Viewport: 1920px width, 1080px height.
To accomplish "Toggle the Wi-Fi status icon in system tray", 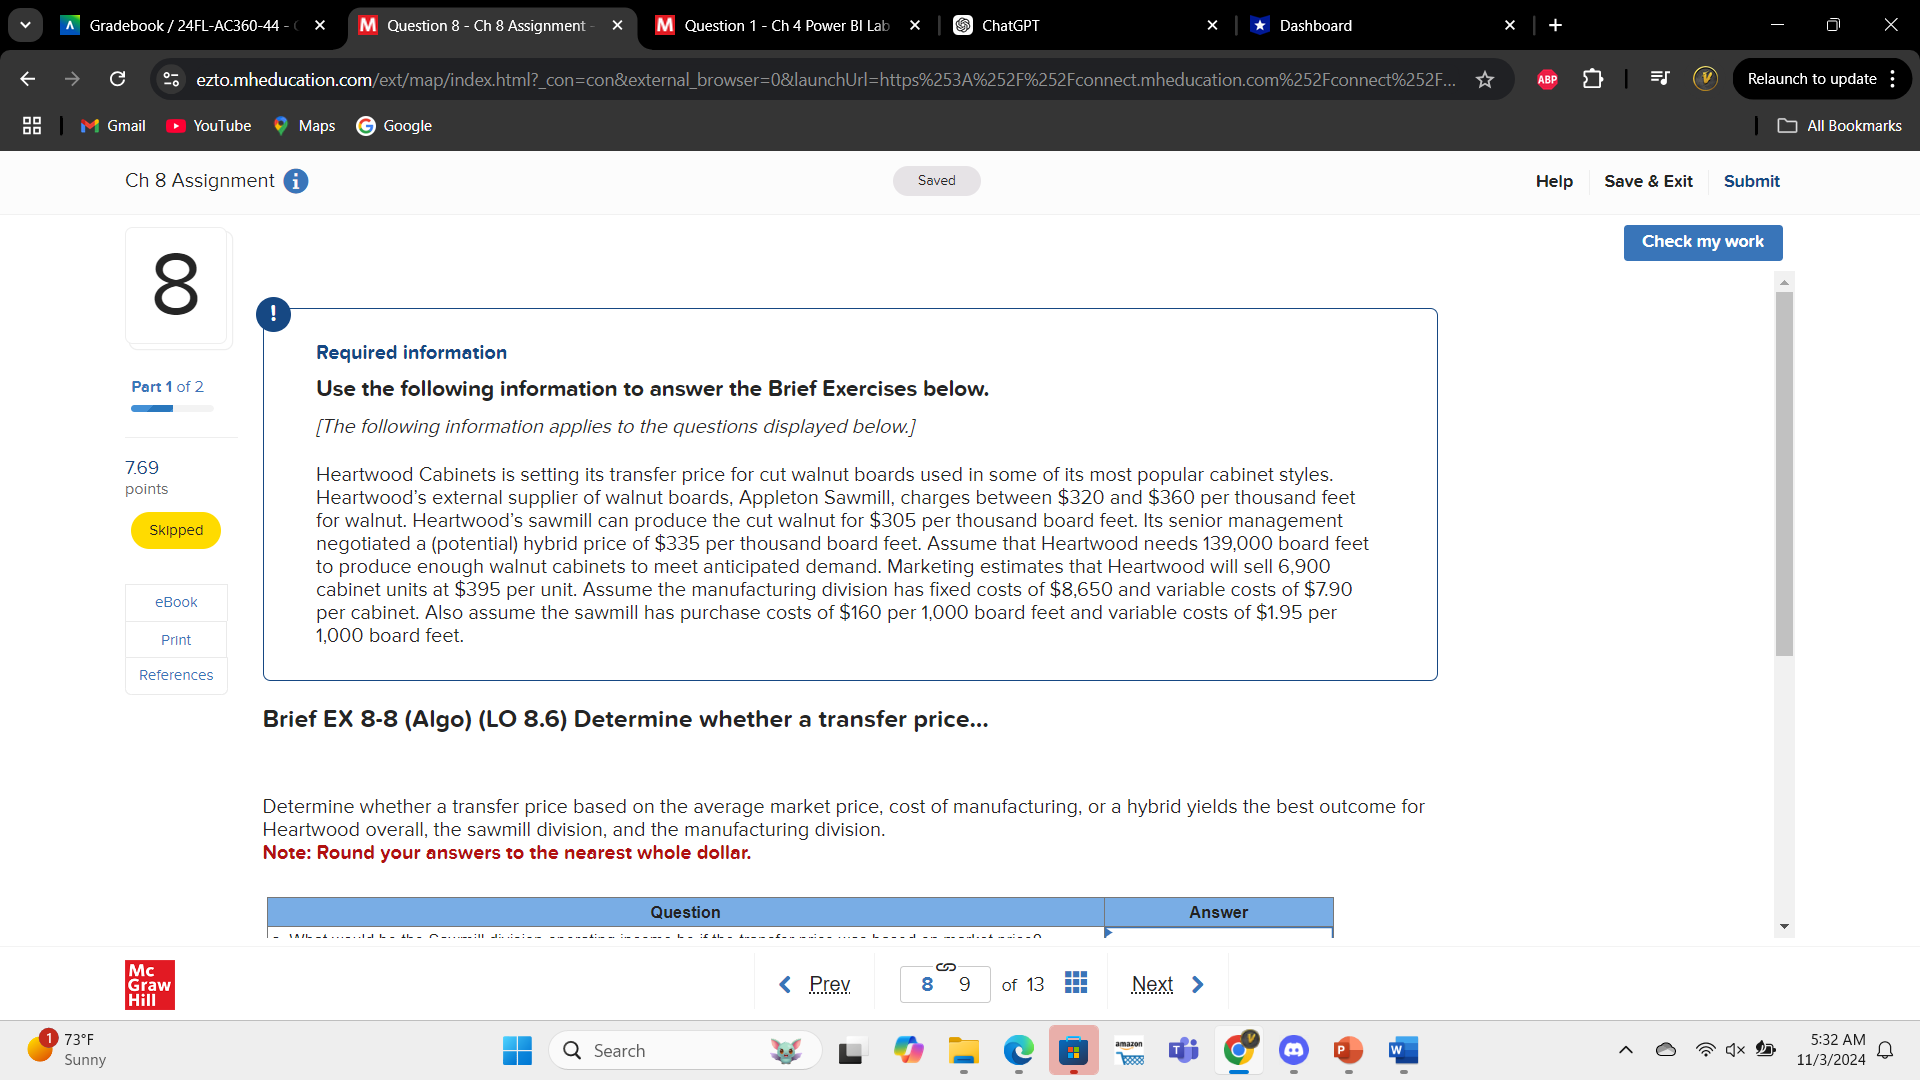I will point(1705,1050).
